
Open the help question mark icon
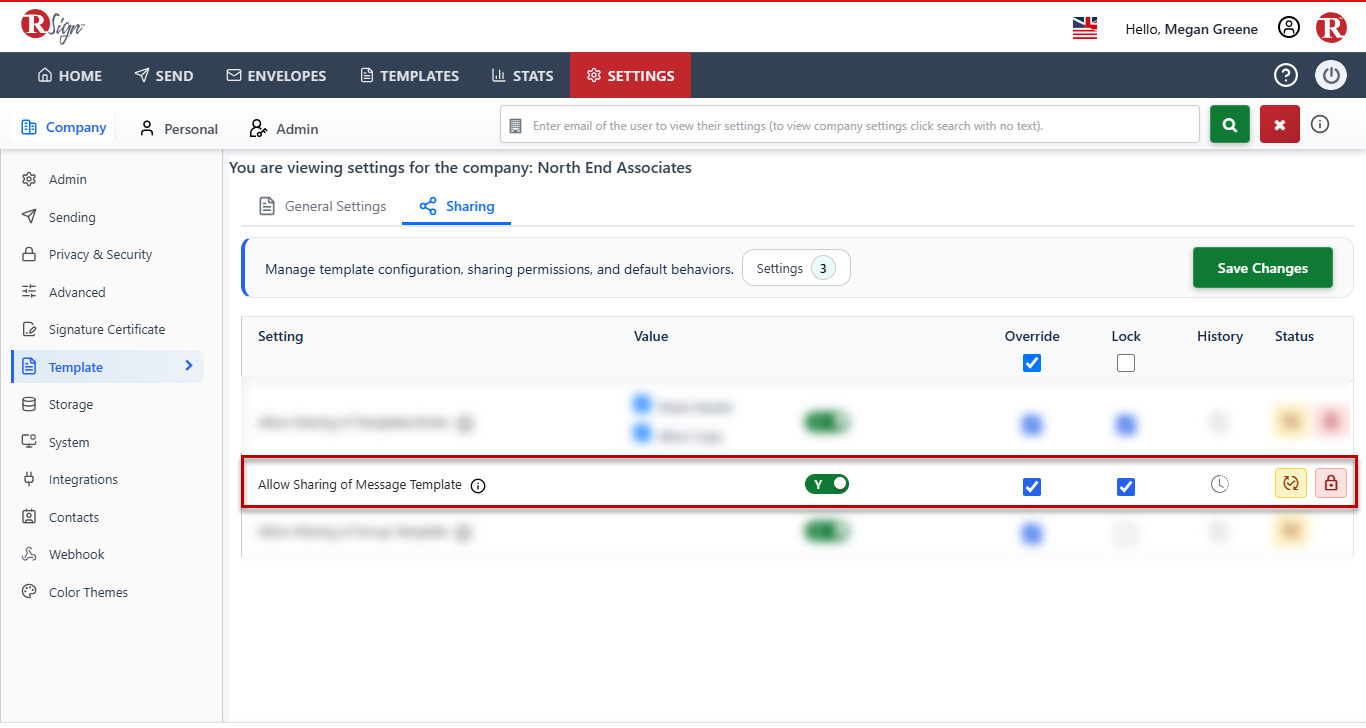coord(1285,75)
